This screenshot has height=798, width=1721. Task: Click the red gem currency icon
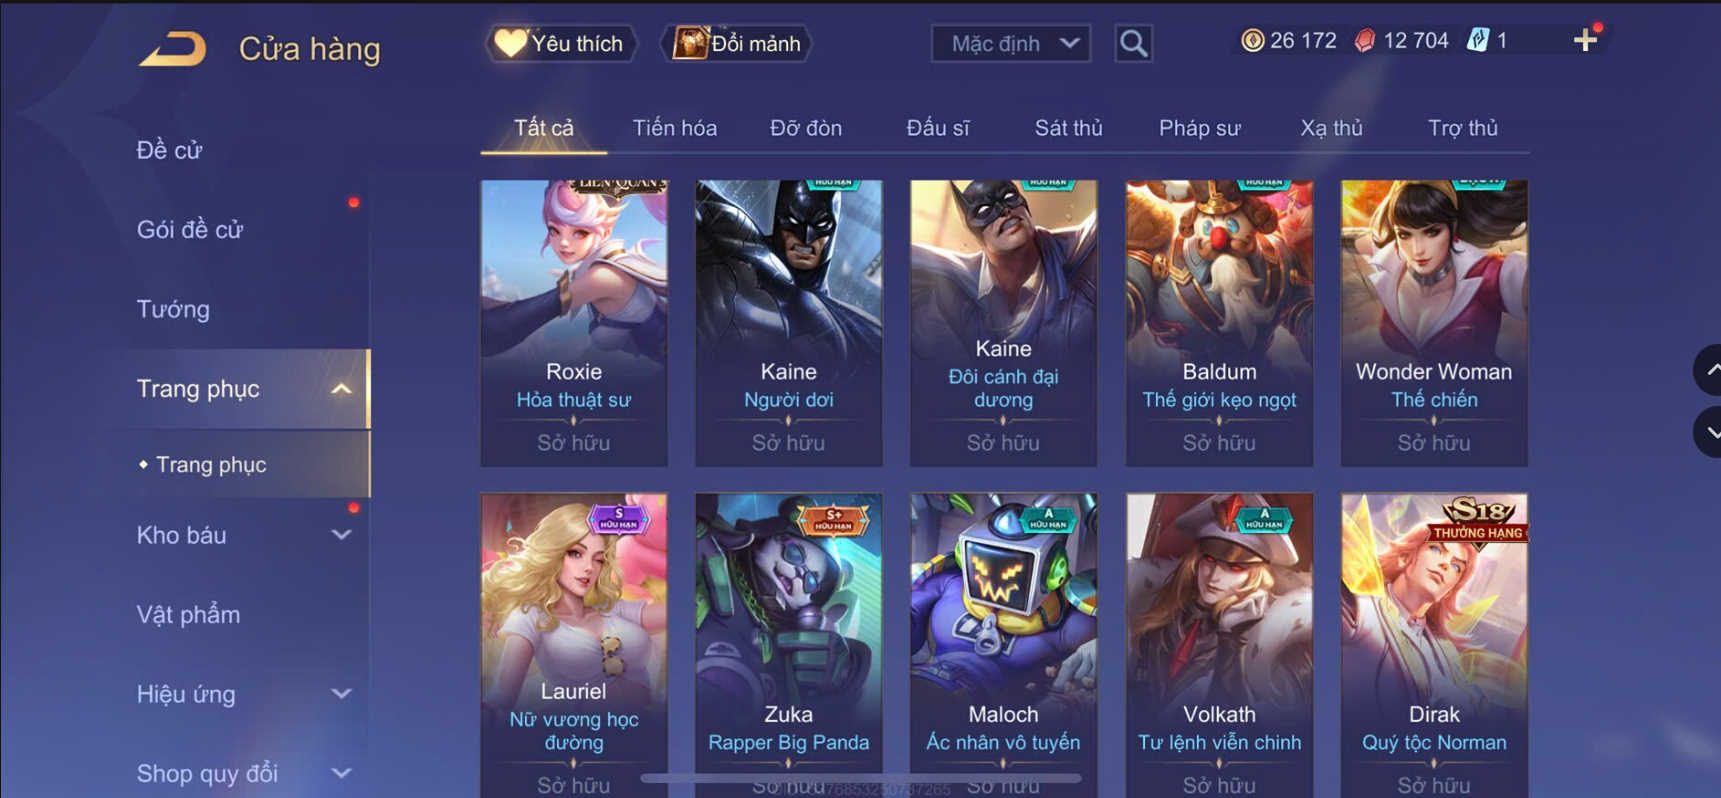pyautogui.click(x=1365, y=40)
